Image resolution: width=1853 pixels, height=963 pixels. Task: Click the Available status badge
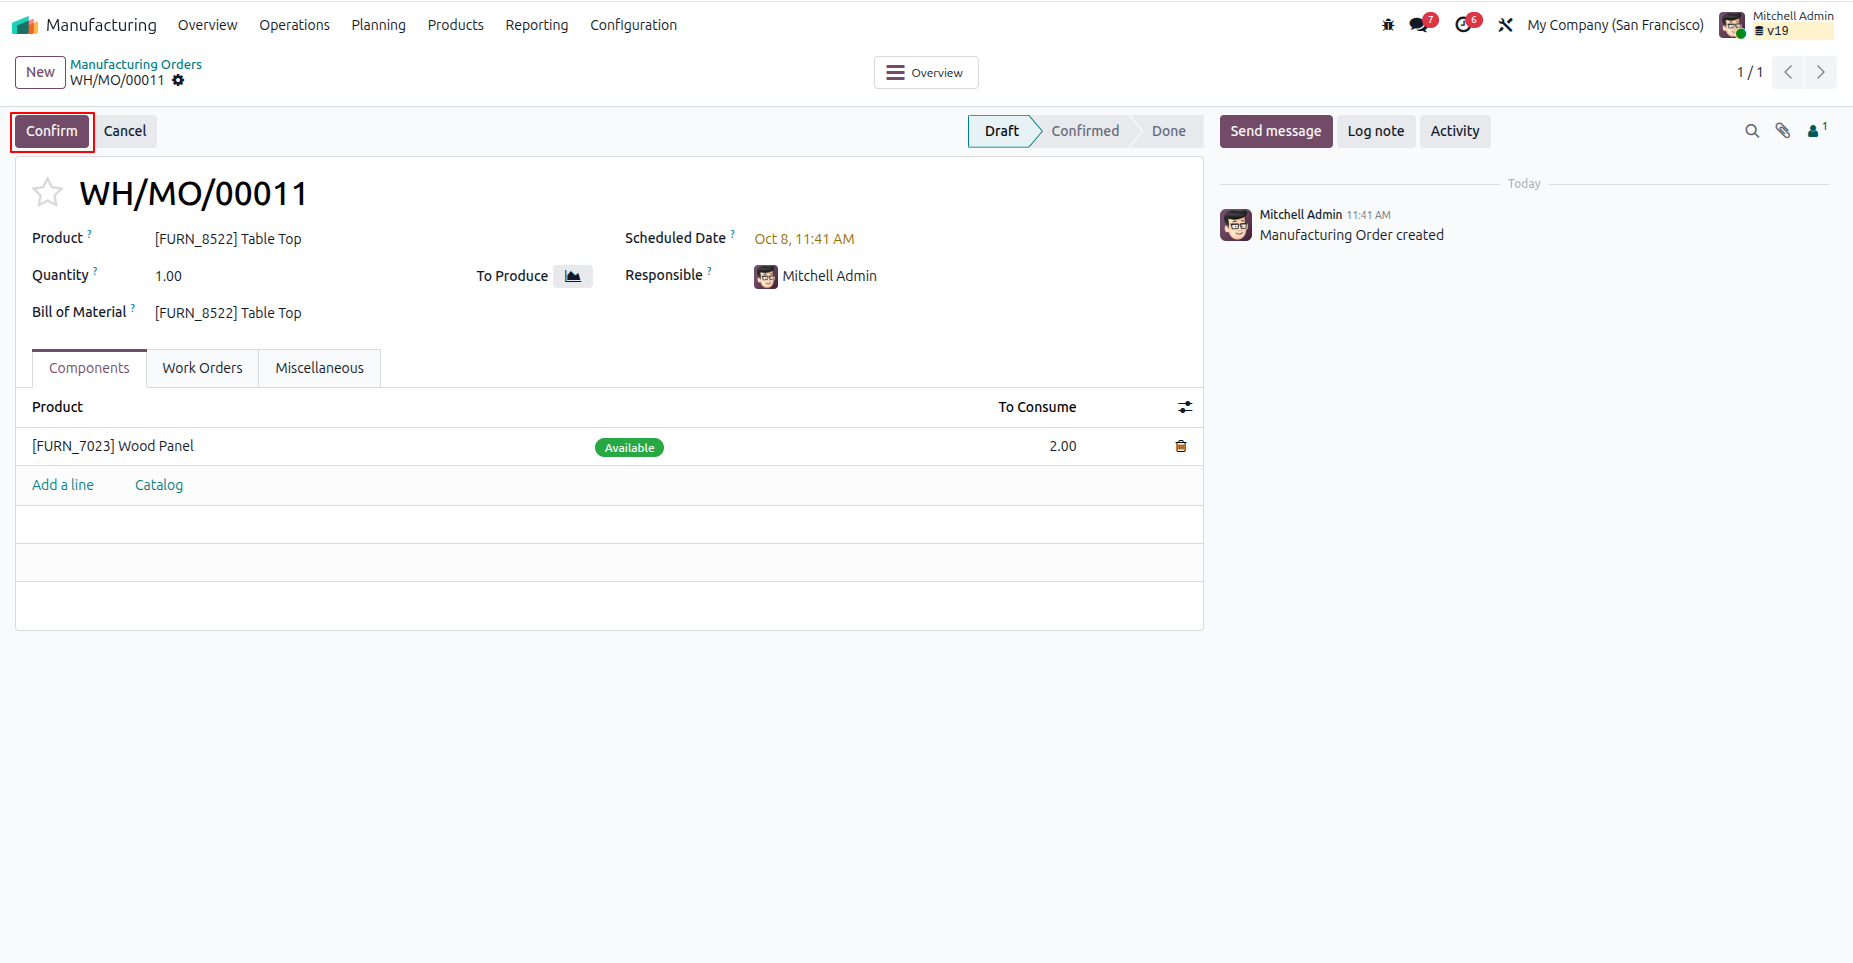[629, 448]
